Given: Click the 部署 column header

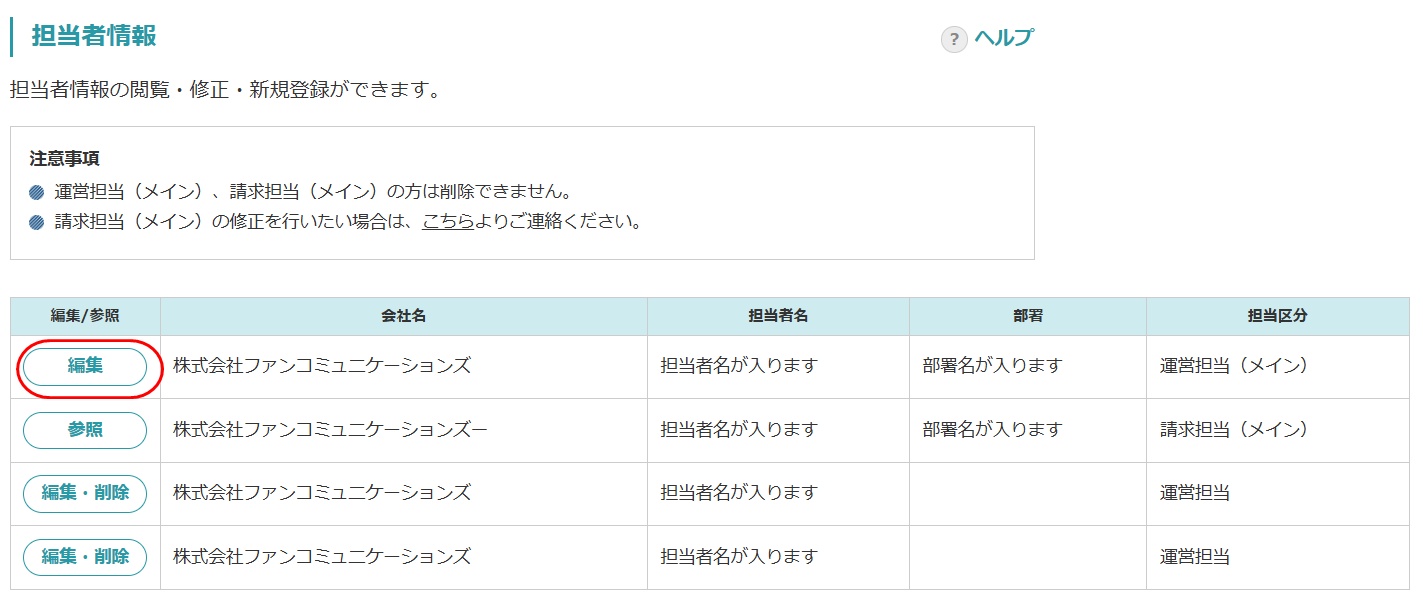Looking at the screenshot, I should (1027, 316).
